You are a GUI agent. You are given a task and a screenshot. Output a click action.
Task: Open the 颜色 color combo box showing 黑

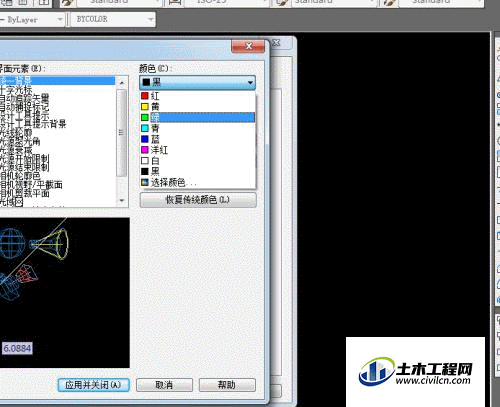tap(197, 82)
